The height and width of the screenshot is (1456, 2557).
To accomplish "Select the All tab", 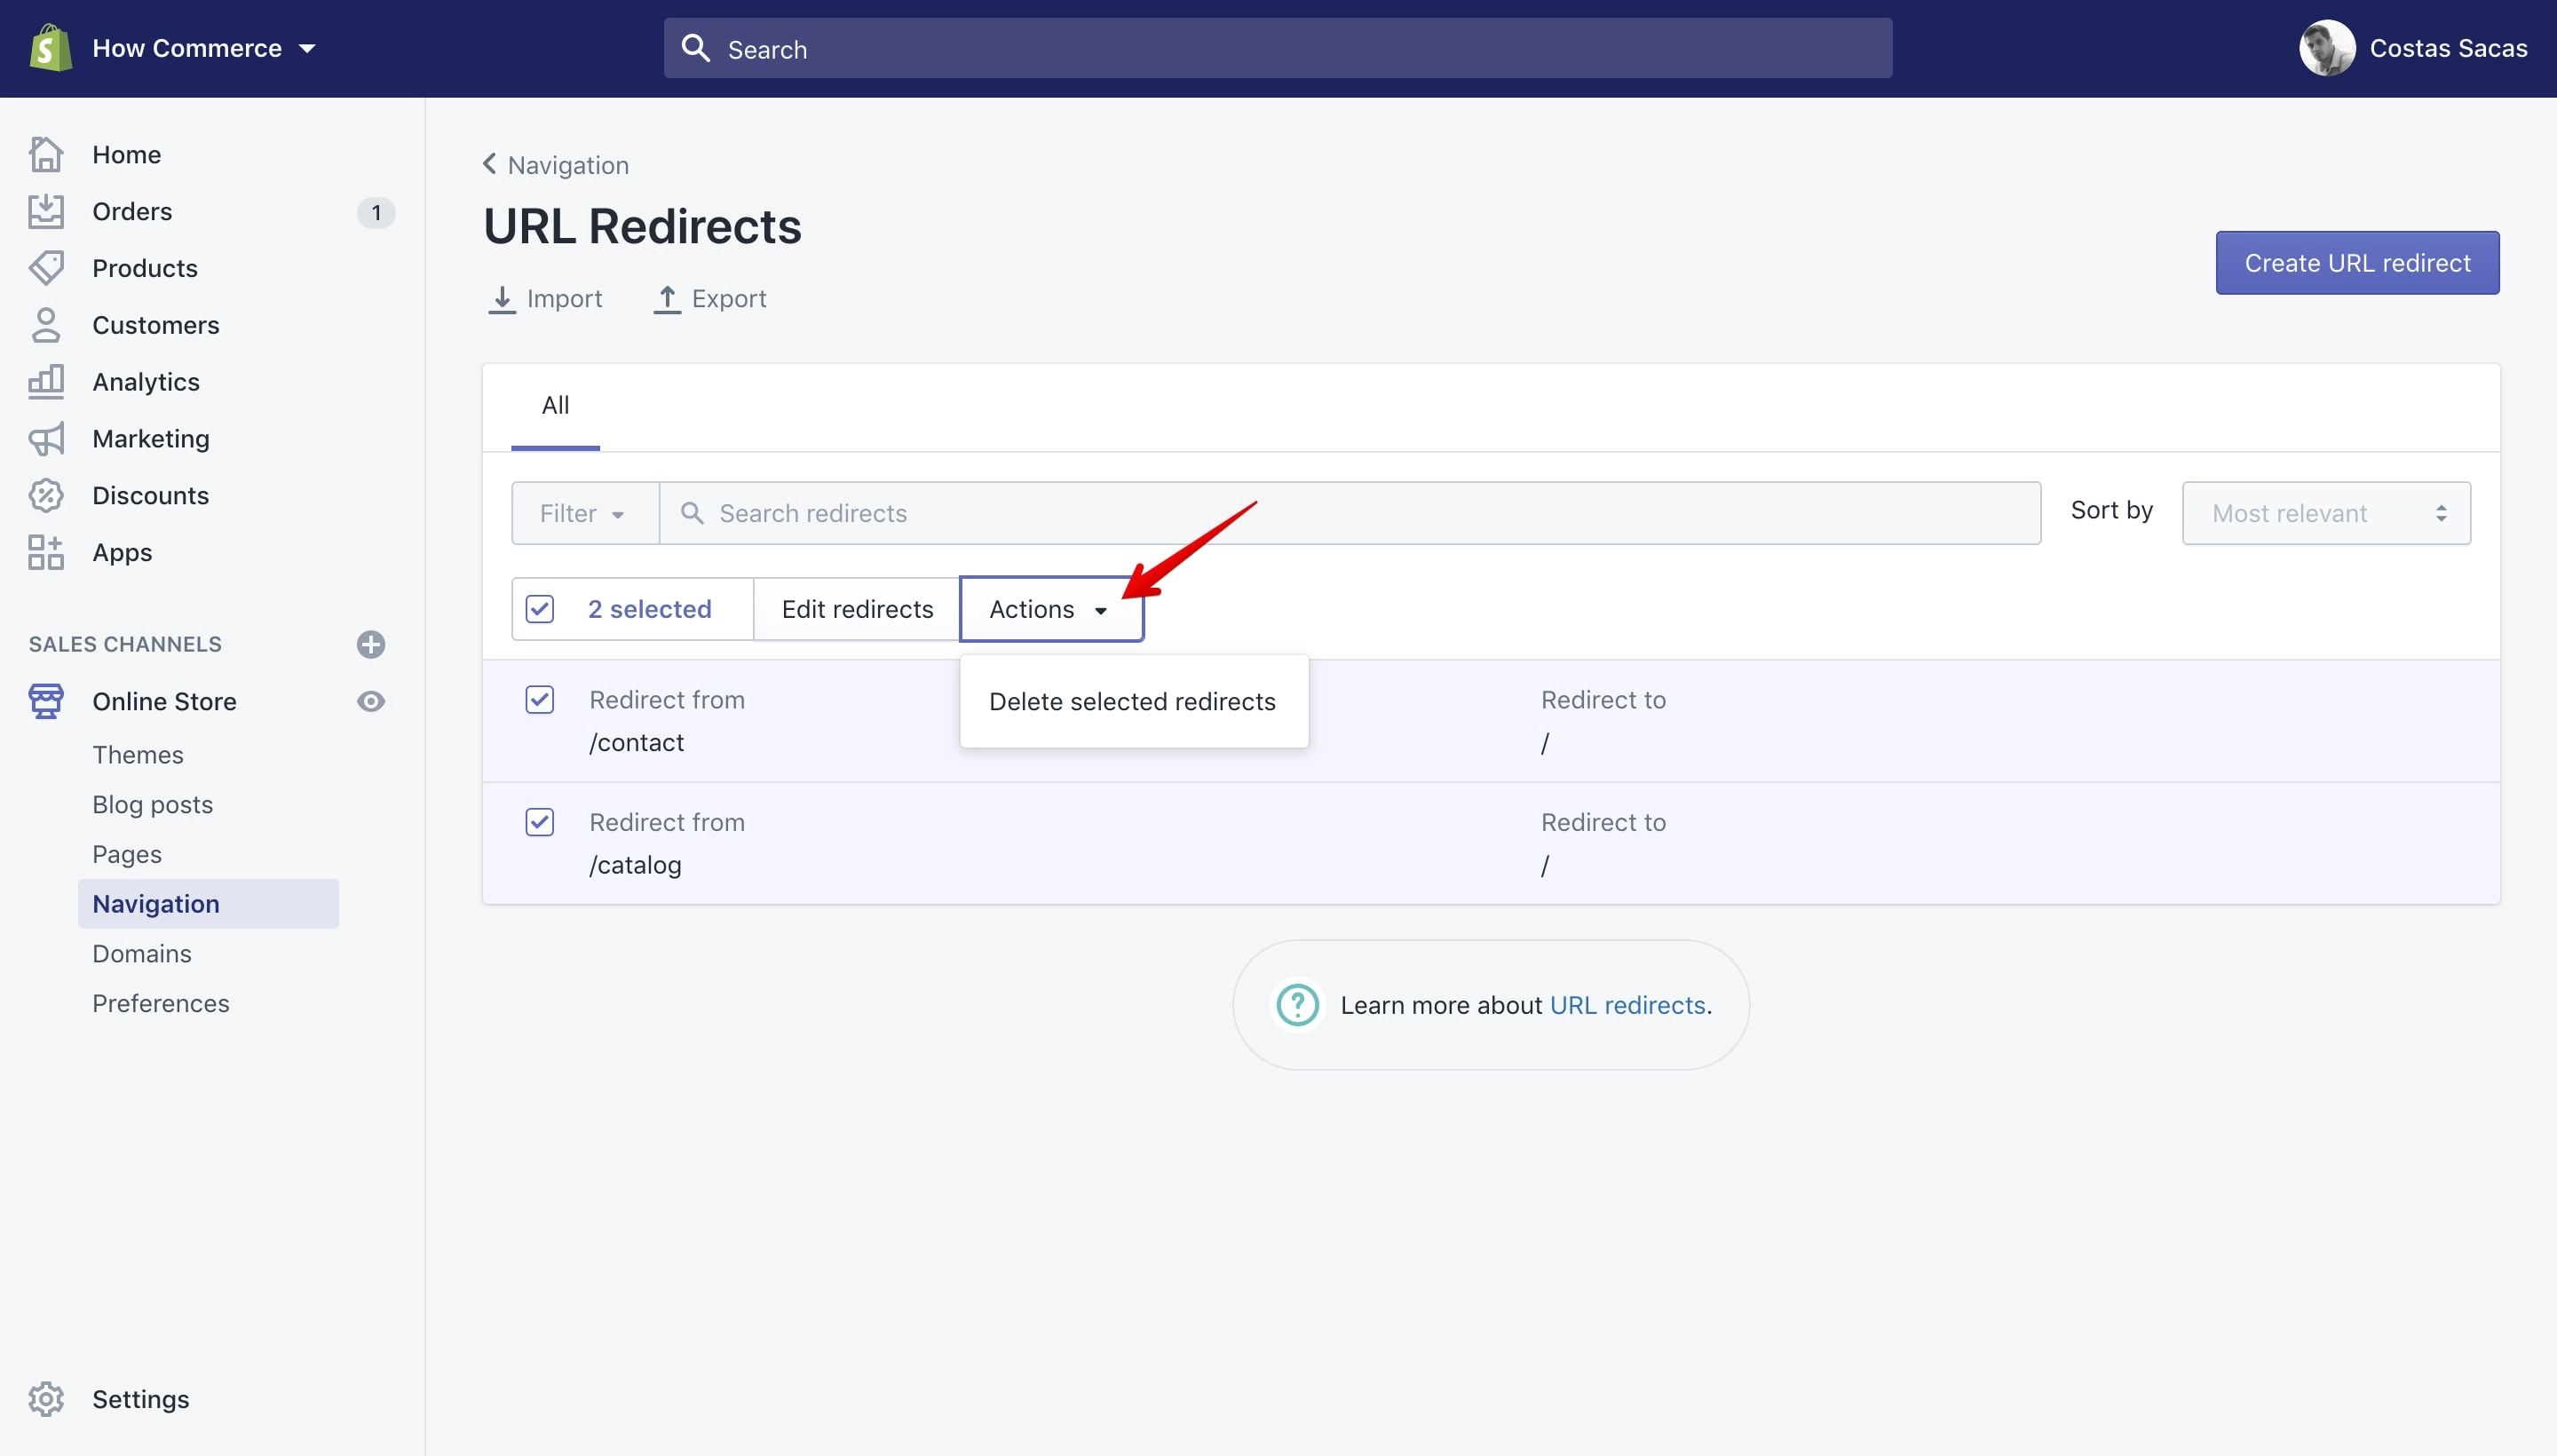I will [555, 406].
